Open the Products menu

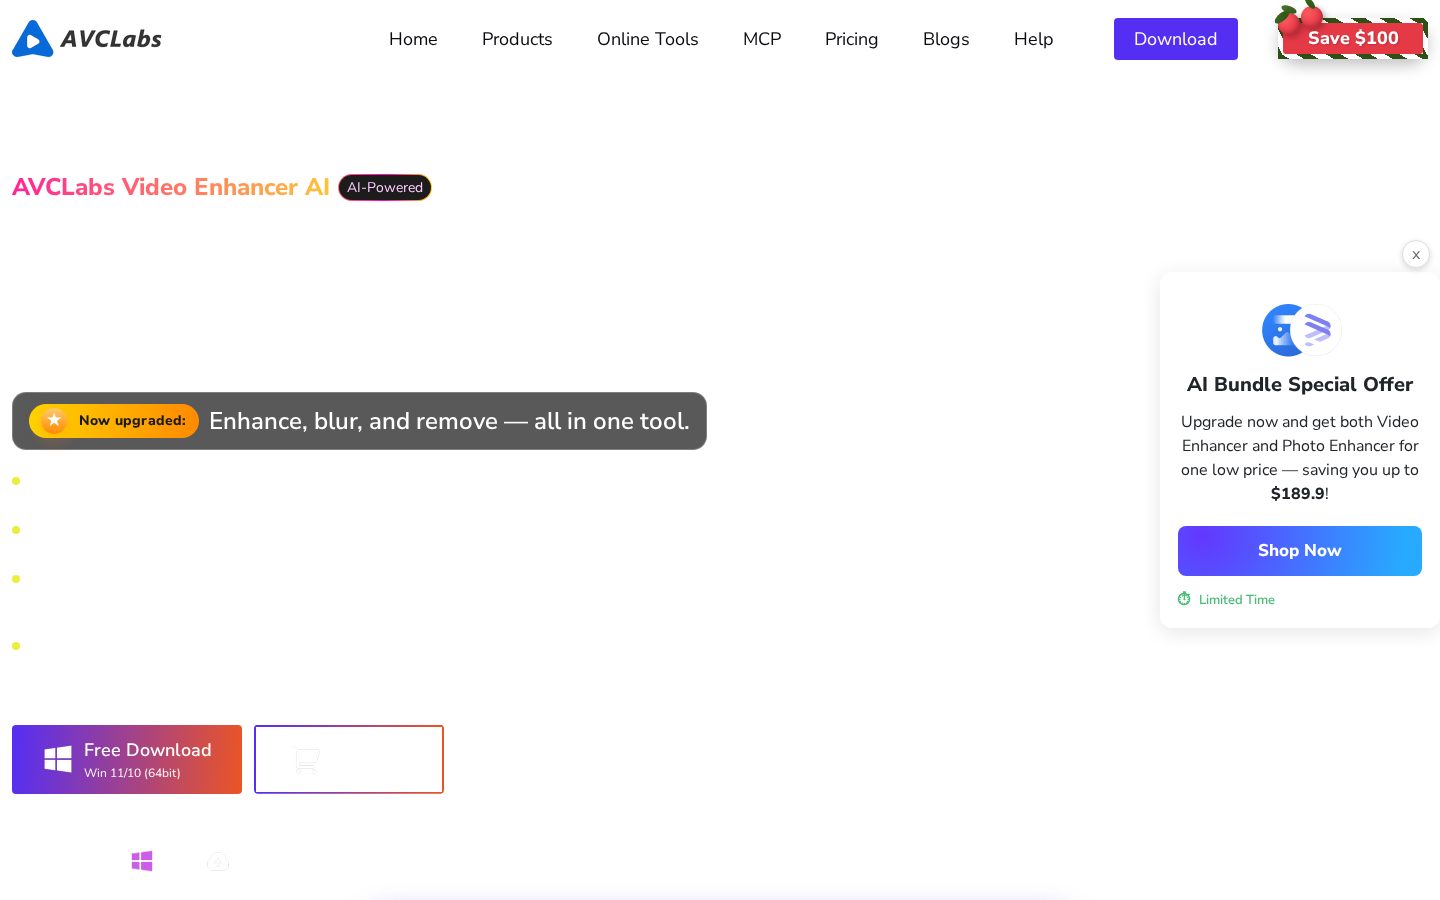pos(517,39)
